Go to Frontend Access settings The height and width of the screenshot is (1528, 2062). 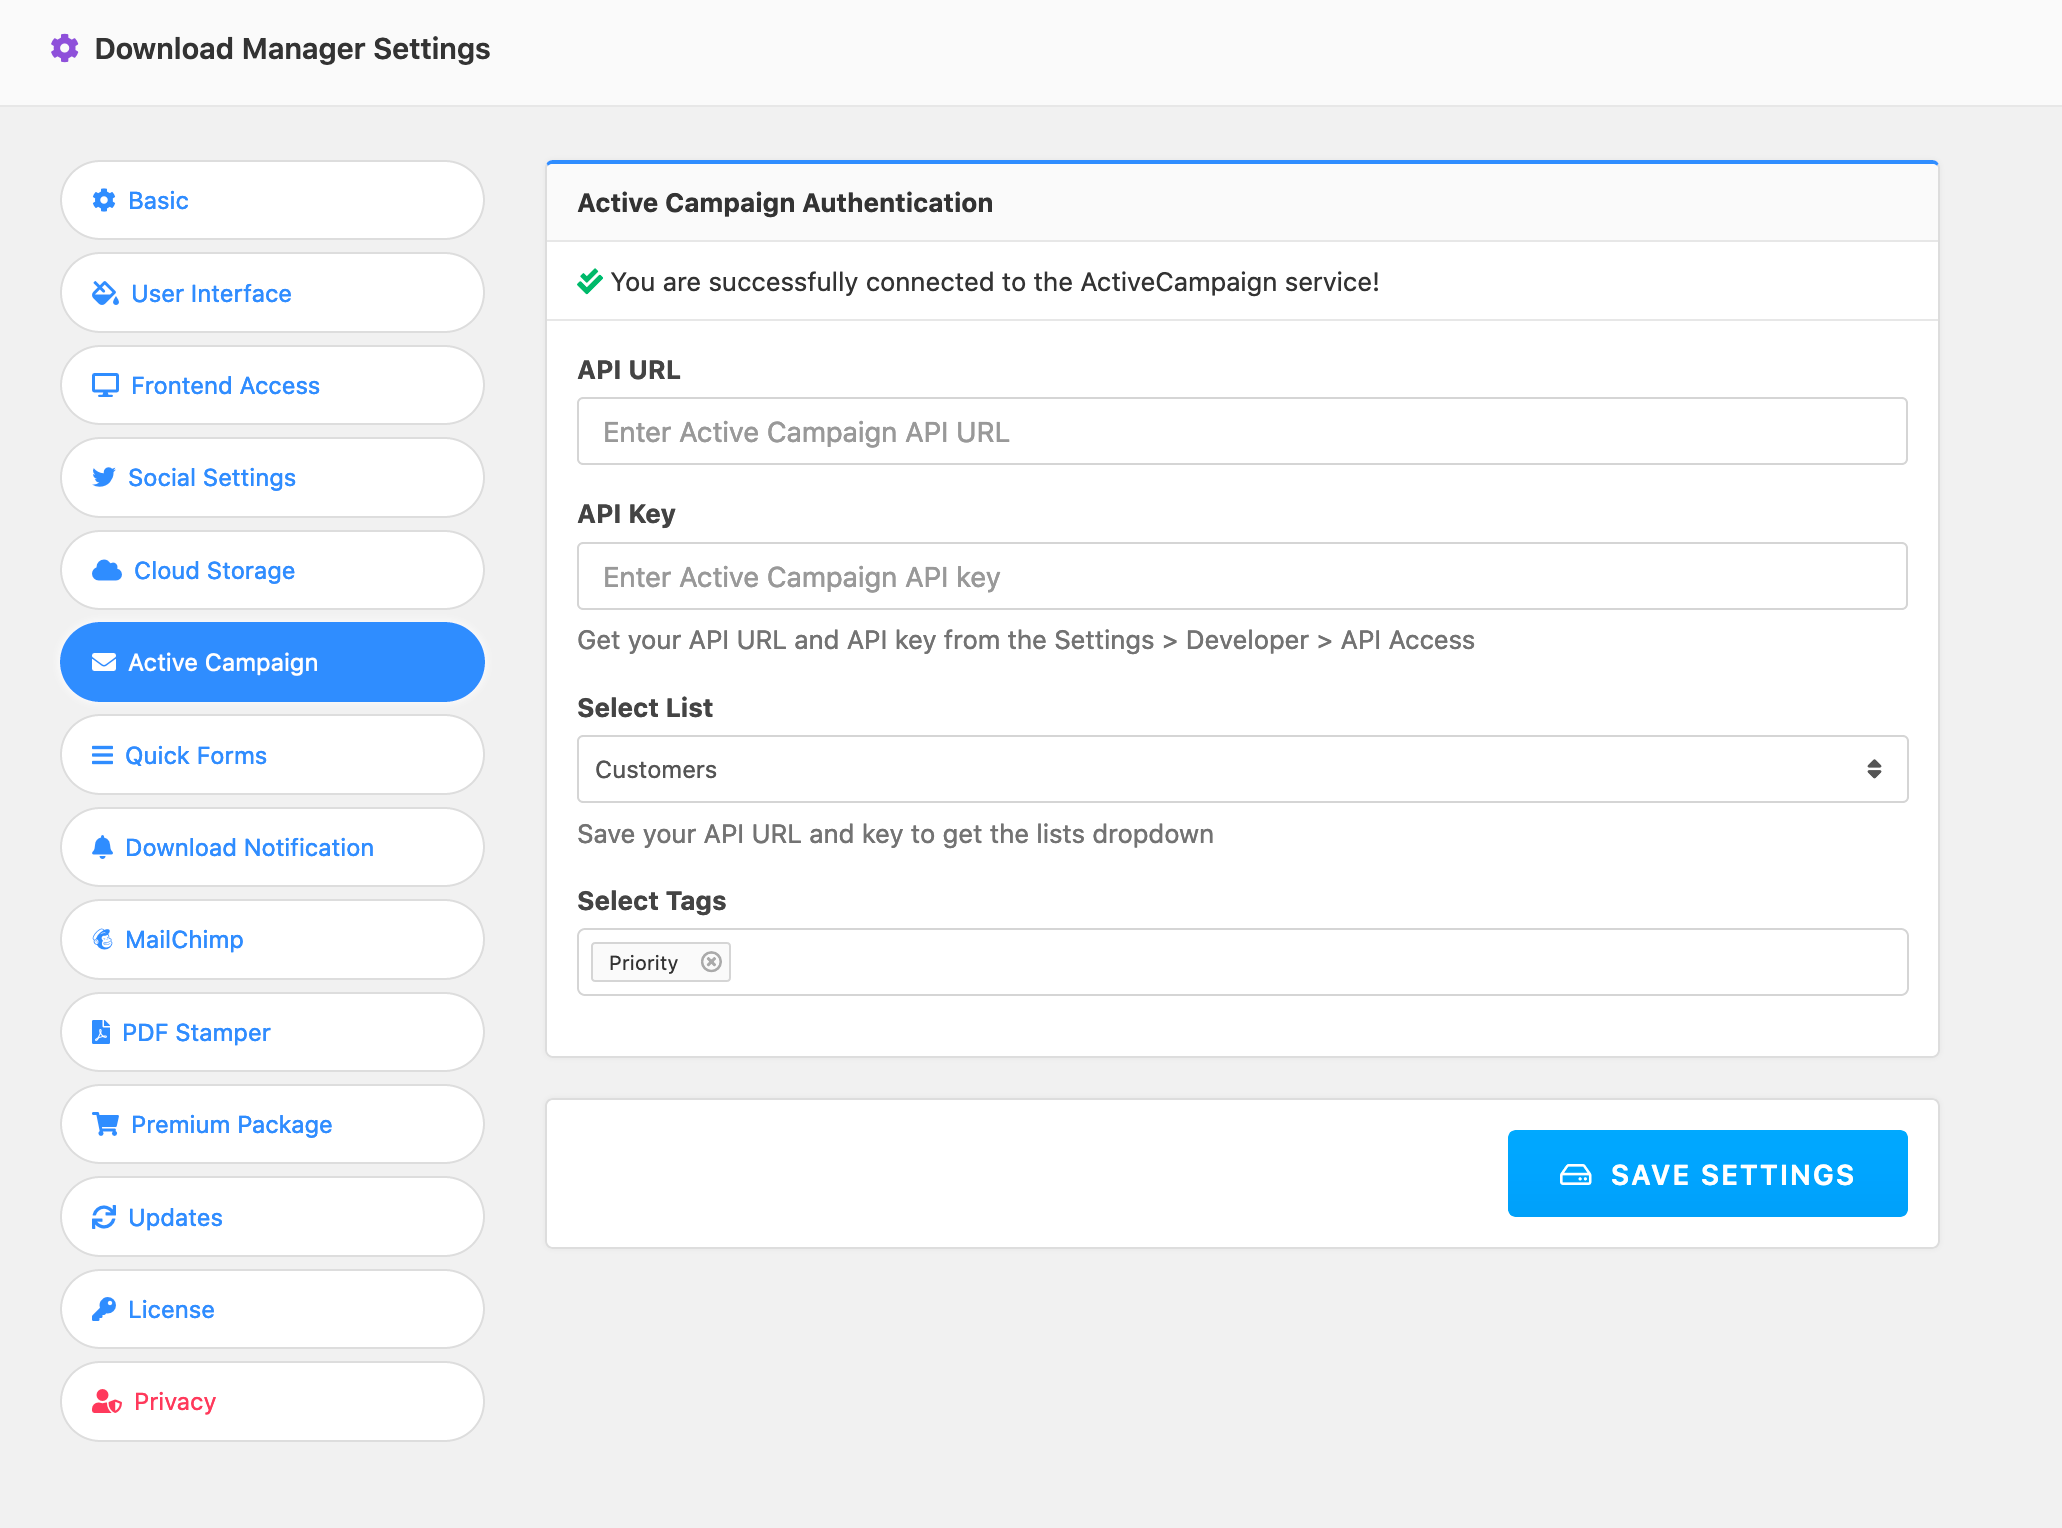coord(272,385)
